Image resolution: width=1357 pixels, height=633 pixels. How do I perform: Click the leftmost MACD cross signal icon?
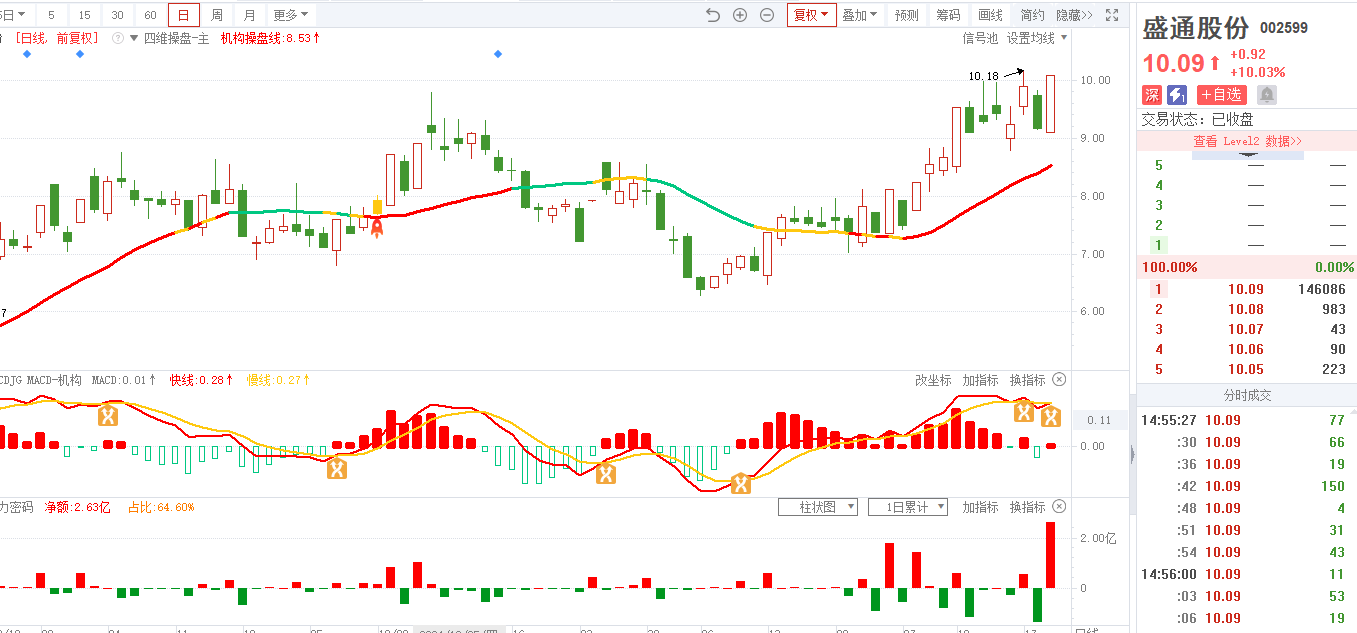[108, 415]
